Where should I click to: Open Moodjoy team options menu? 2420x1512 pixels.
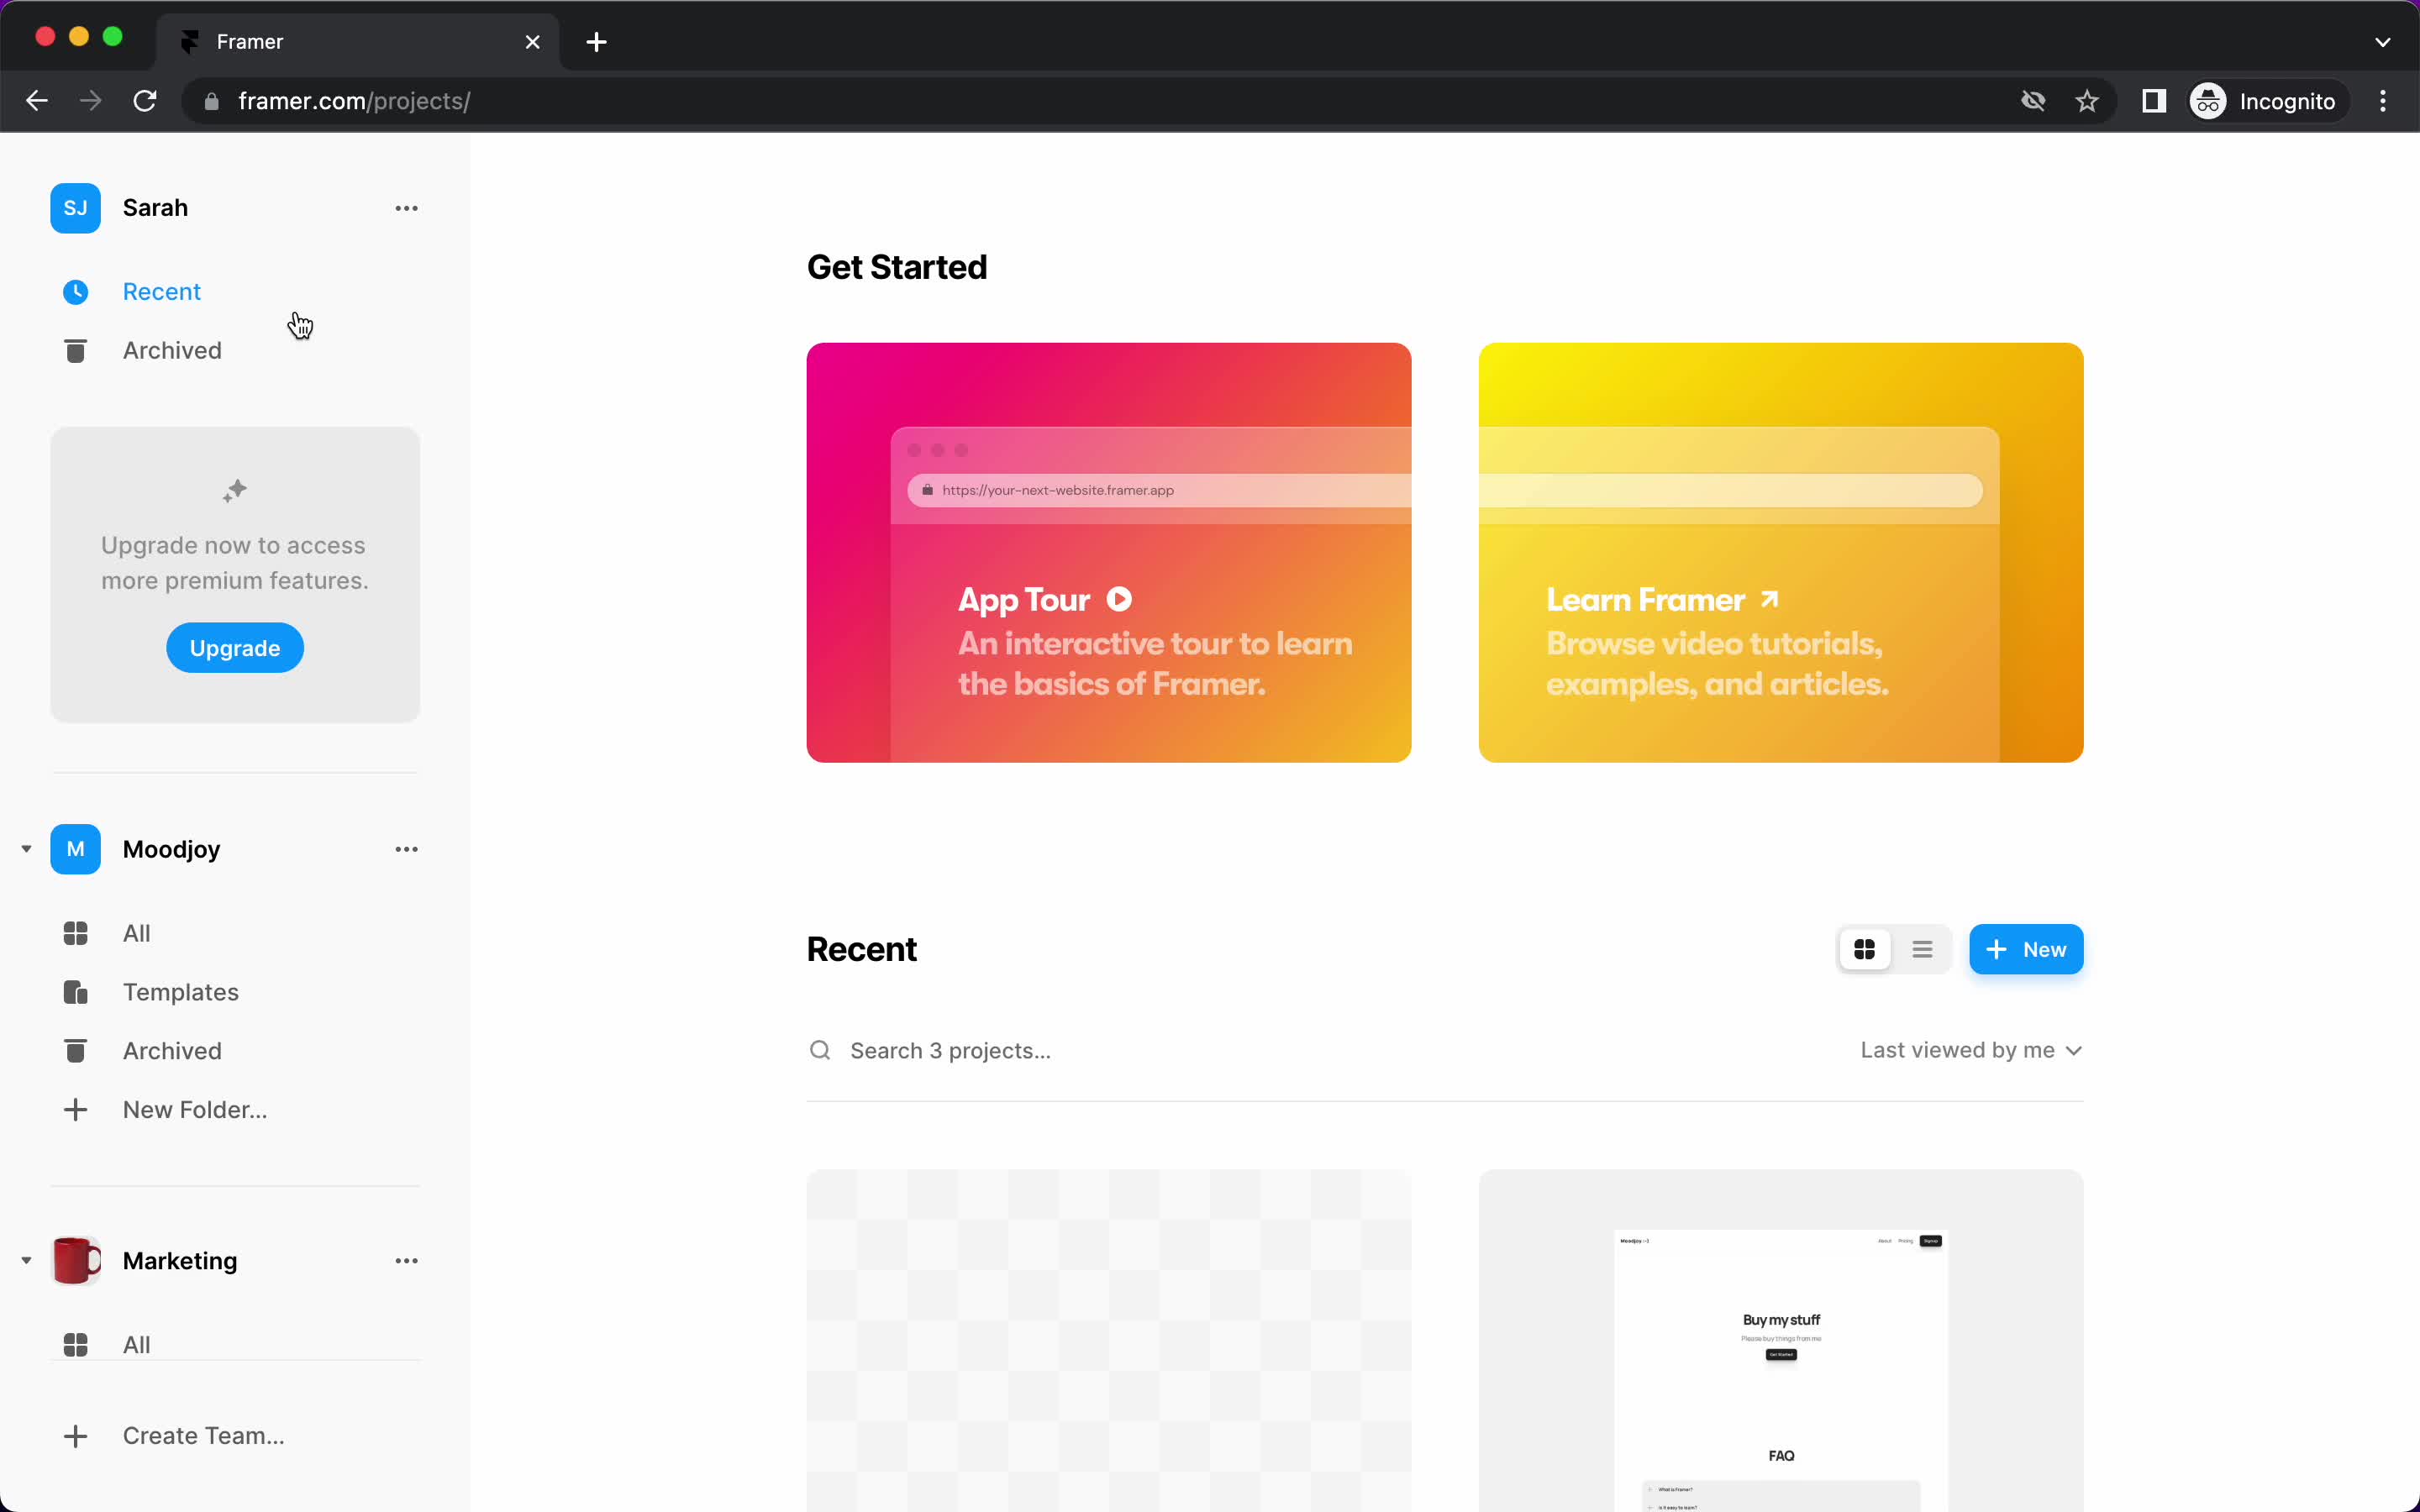pos(404,848)
